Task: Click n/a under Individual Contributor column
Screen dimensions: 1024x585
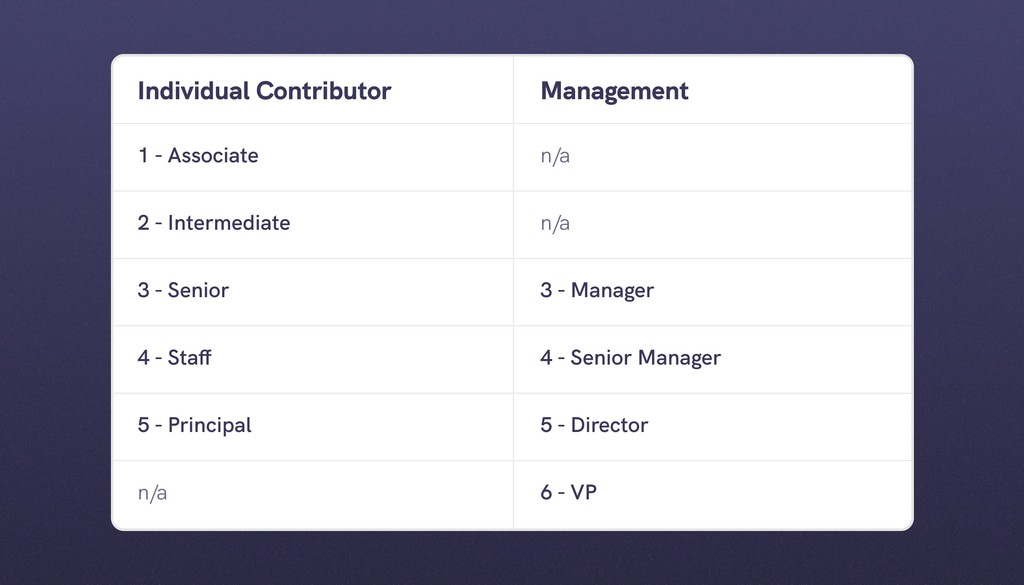Action: click(x=152, y=493)
